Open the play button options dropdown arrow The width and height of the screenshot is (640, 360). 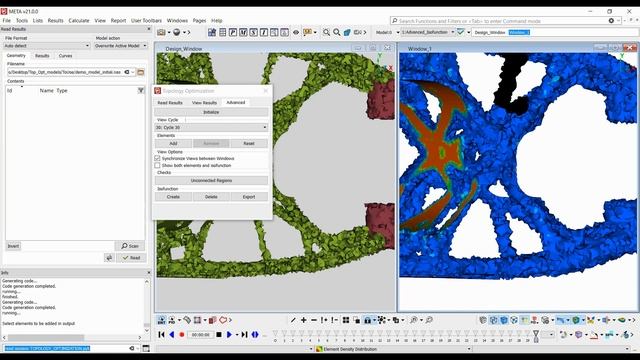tap(236, 335)
